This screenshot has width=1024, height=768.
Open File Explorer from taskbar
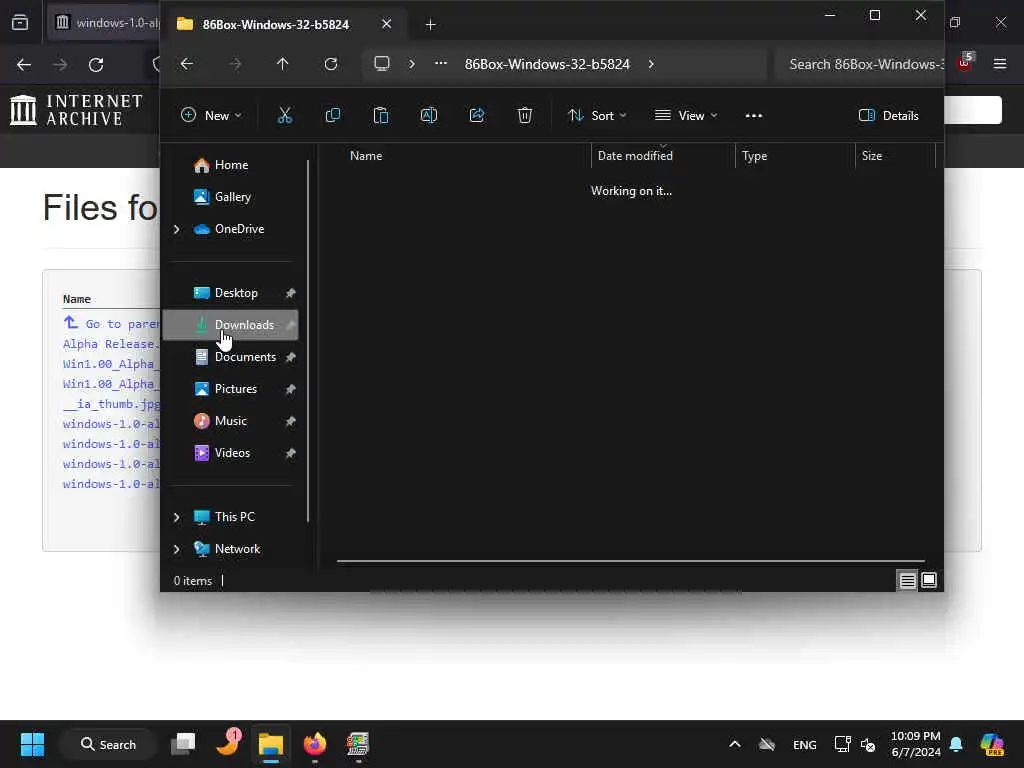coord(270,744)
